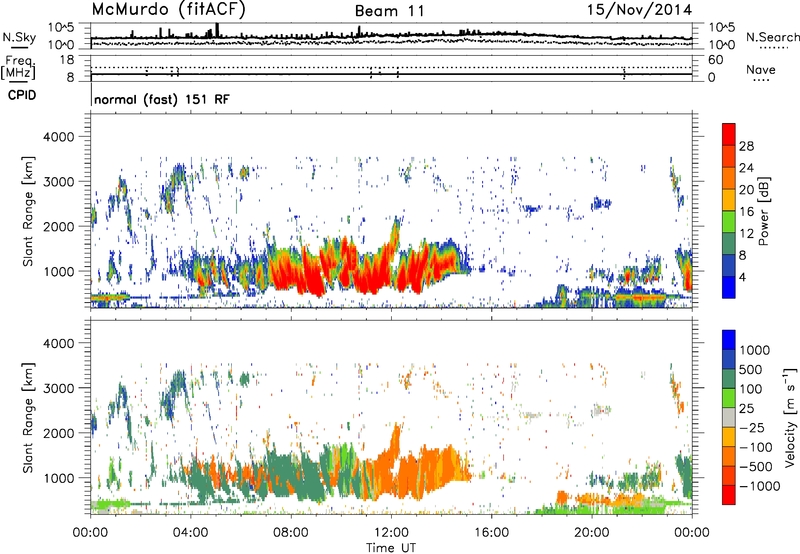Click the '08:00' time tick label
Image resolution: width=800 pixels, height=554 pixels.
pyautogui.click(x=291, y=533)
